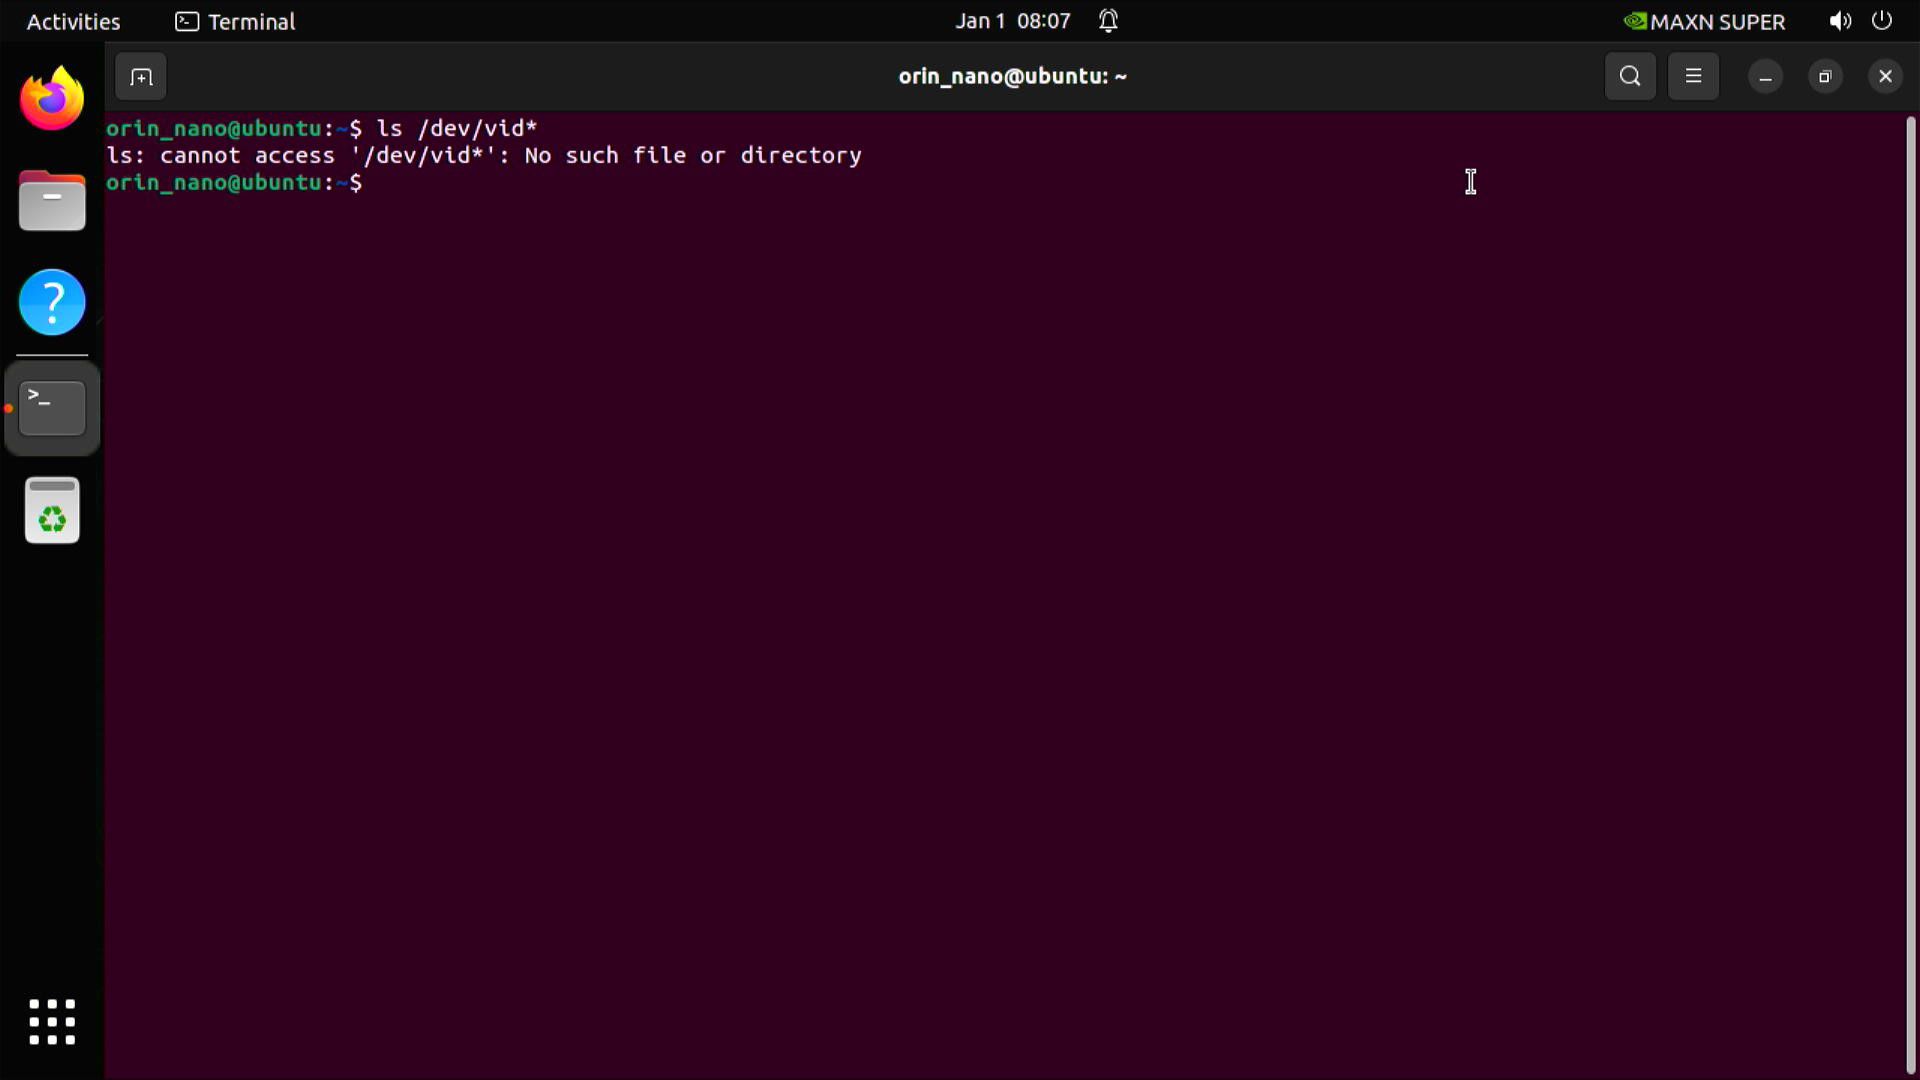Open the Trash from the dock
The height and width of the screenshot is (1080, 1920).
coord(51,510)
